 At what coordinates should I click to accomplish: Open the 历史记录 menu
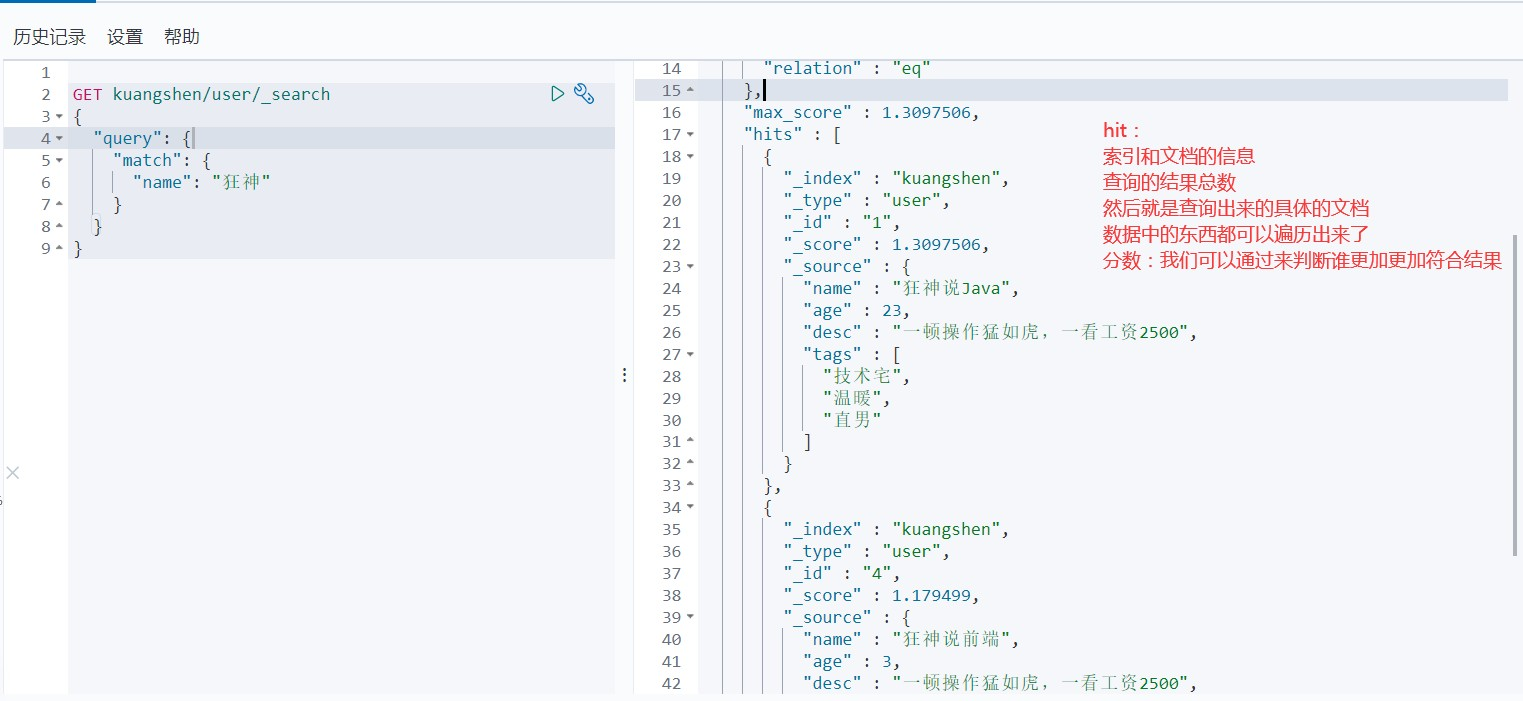[x=49, y=37]
